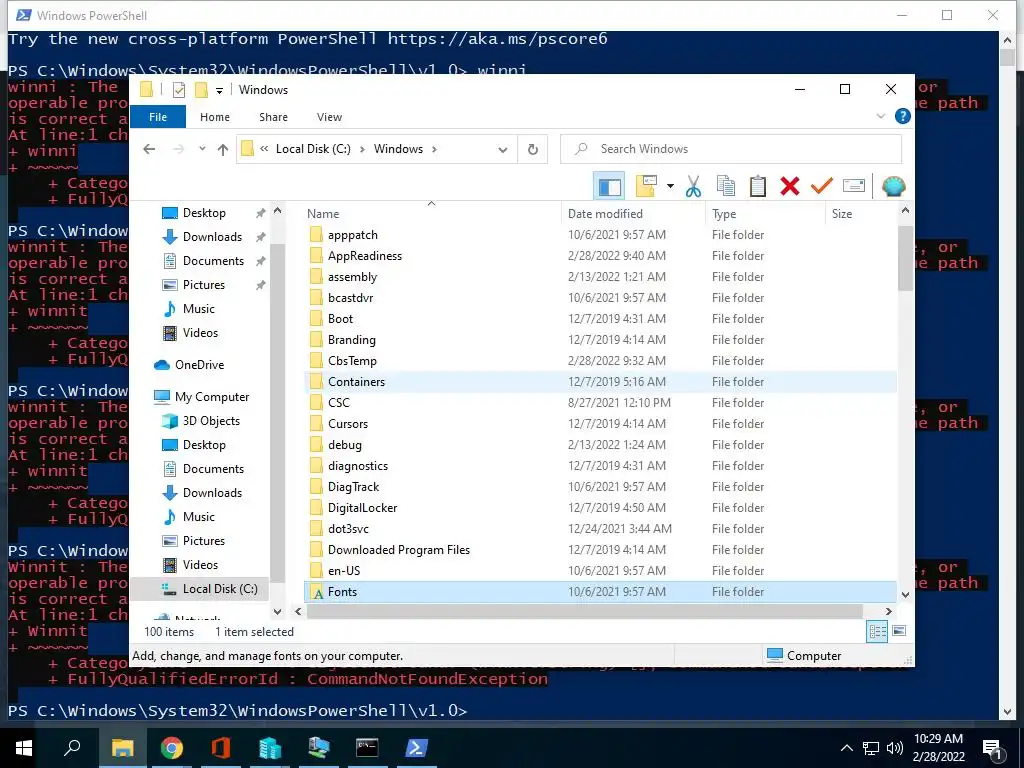The height and width of the screenshot is (768, 1024).
Task: Open the address bar history dropdown
Action: [x=503, y=150]
